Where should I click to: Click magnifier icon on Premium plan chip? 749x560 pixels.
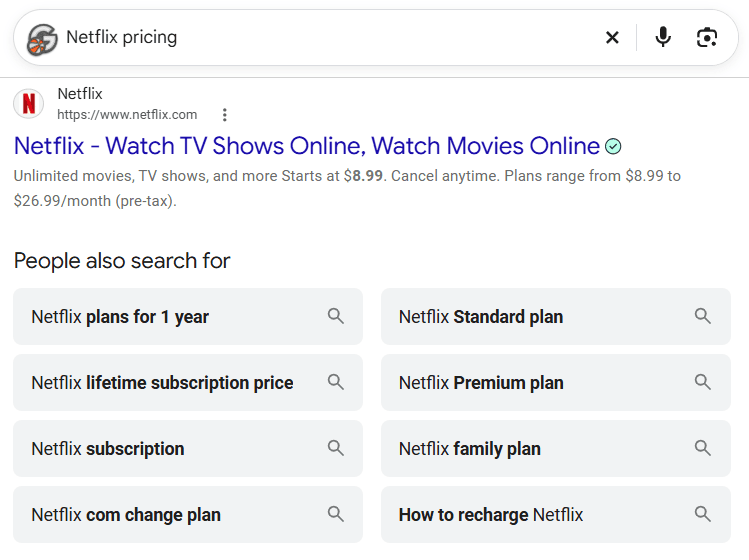pos(703,382)
